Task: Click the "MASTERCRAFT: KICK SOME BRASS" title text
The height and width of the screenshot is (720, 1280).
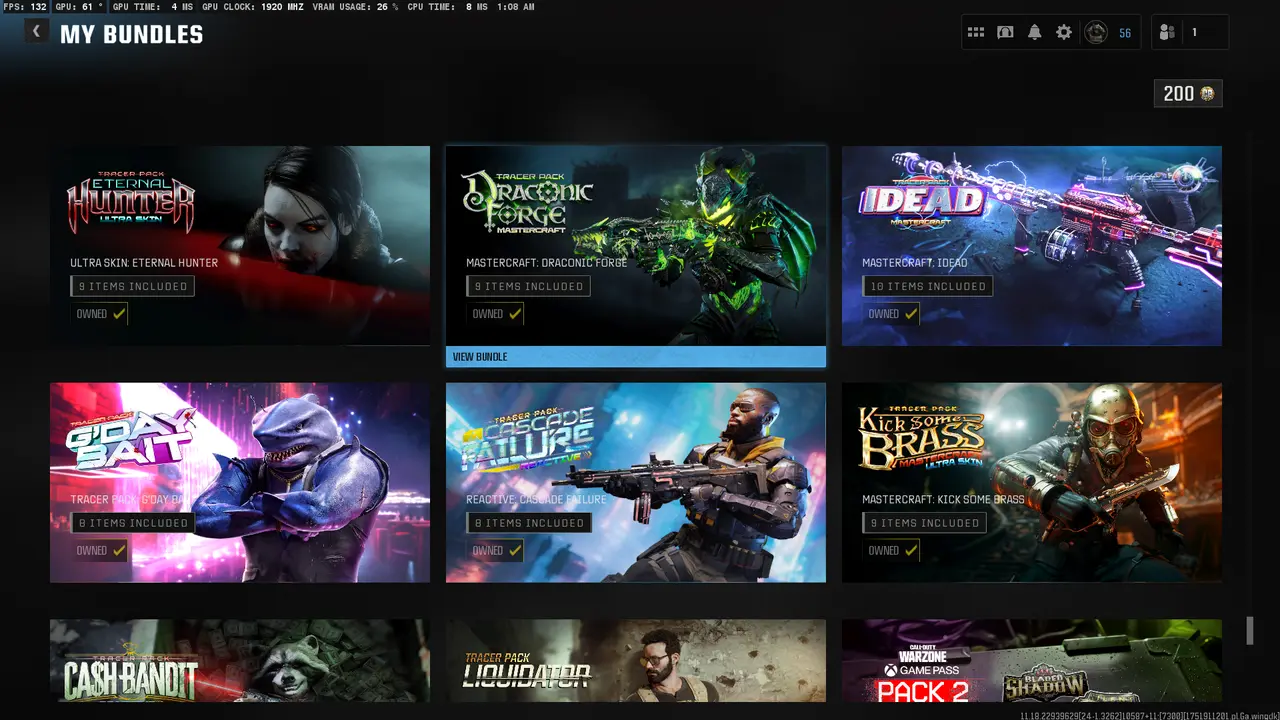Action: pos(943,499)
